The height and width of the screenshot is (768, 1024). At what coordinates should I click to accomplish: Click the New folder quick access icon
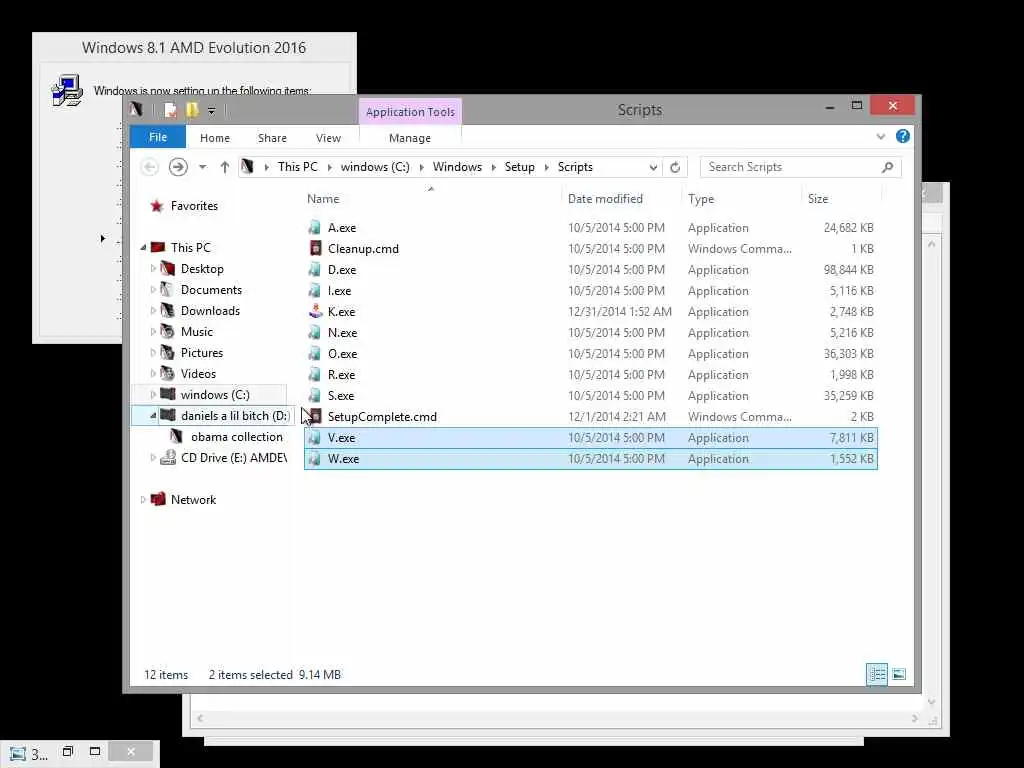[192, 110]
